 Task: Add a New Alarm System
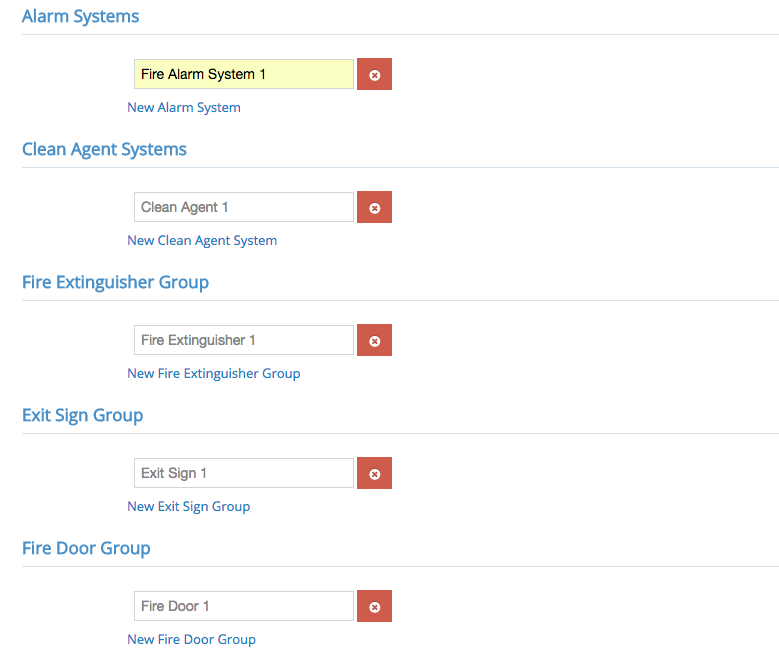pos(184,107)
